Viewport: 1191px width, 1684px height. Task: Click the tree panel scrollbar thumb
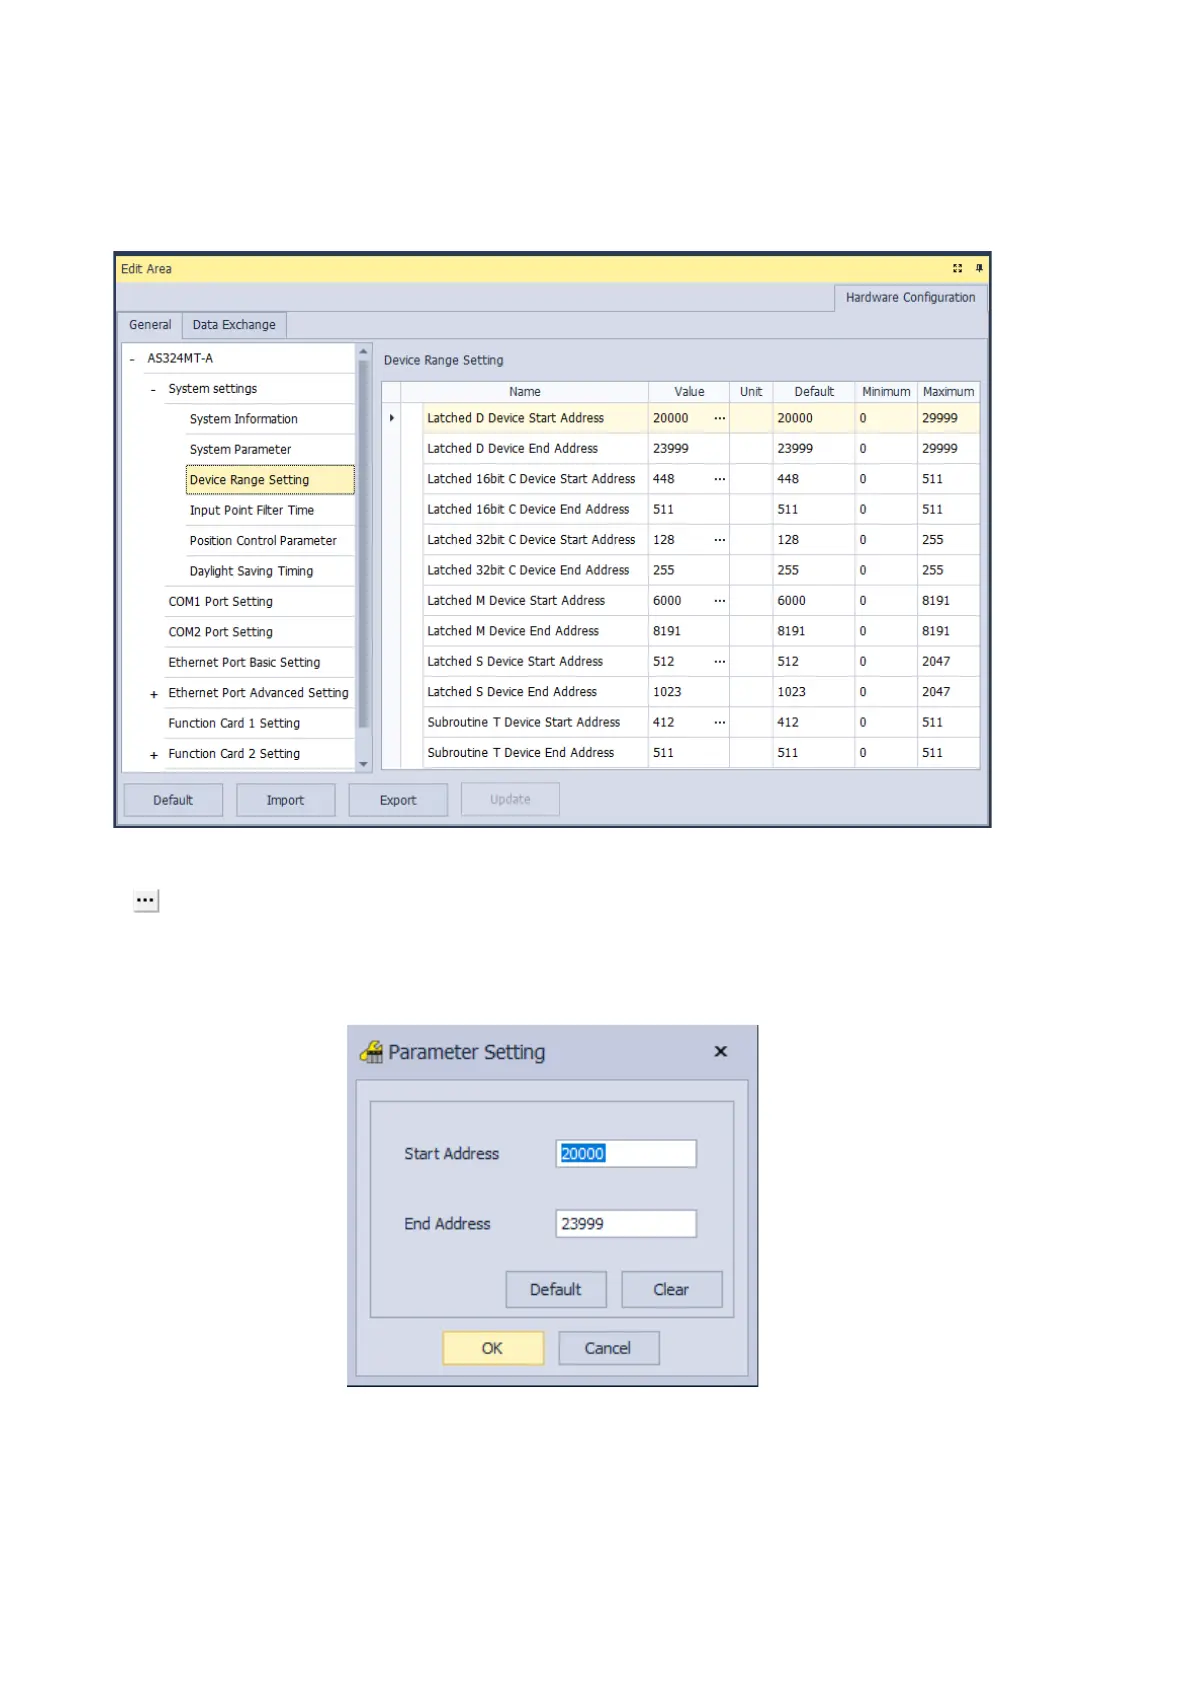click(364, 545)
